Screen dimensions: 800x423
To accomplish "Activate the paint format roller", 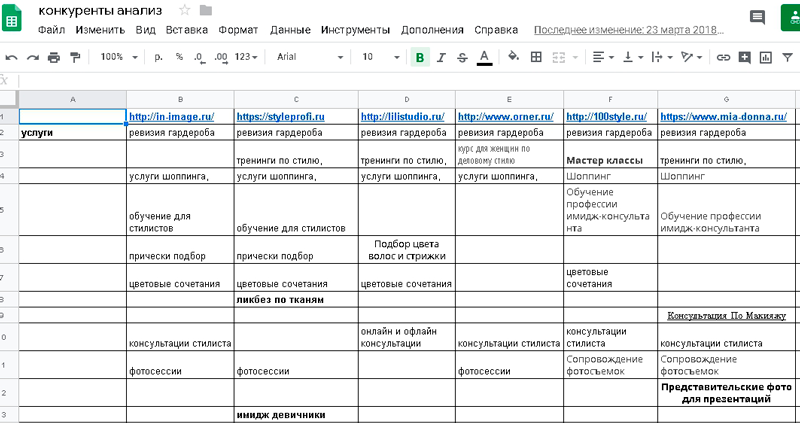I will [x=75, y=57].
